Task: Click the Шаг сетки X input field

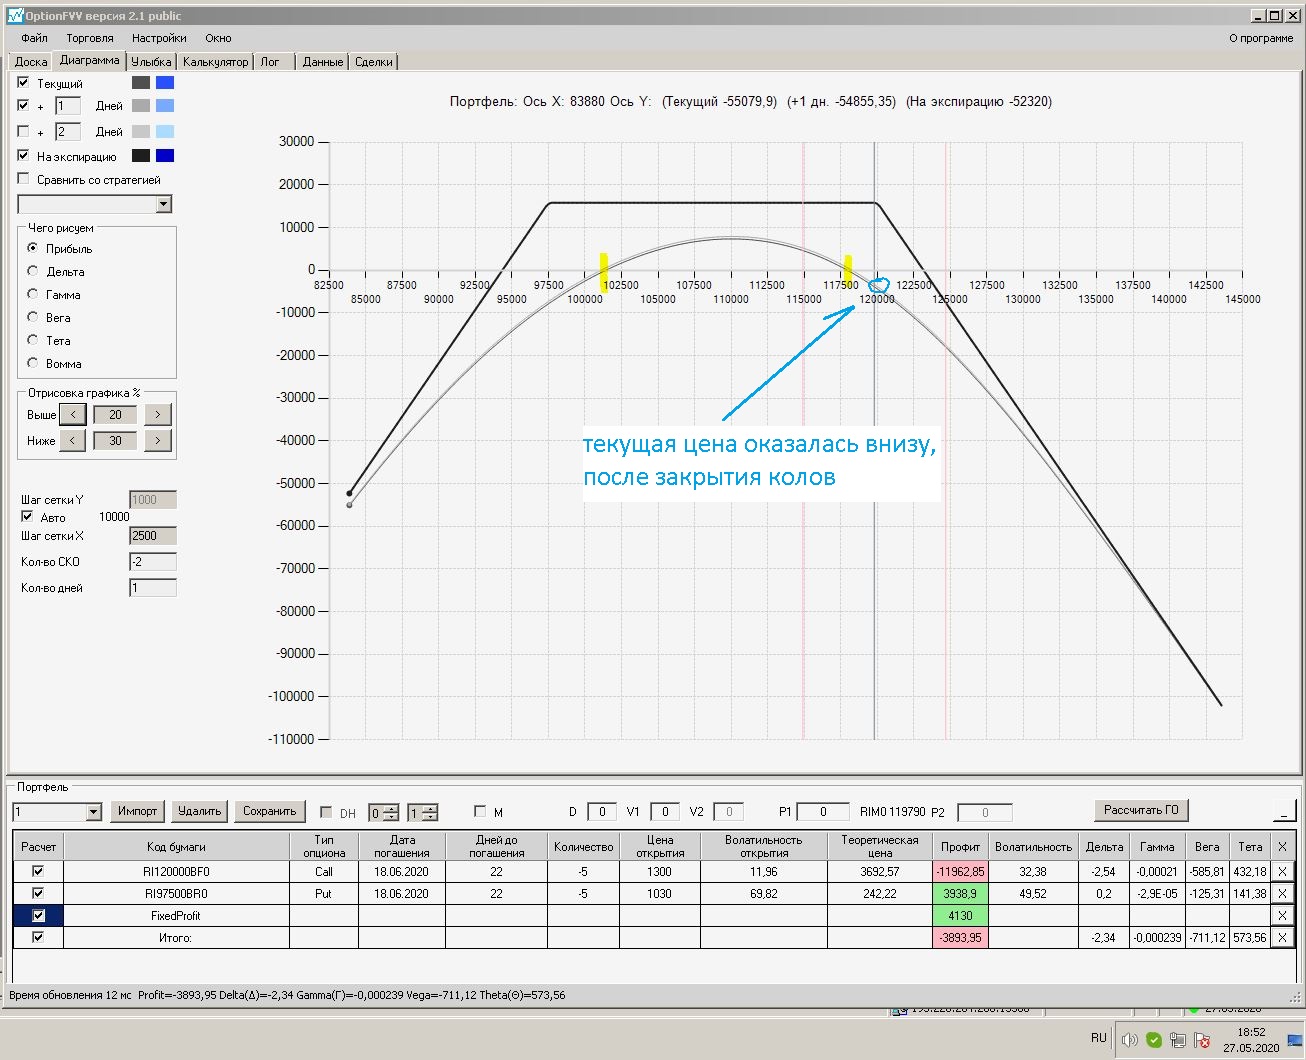Action: coord(153,536)
